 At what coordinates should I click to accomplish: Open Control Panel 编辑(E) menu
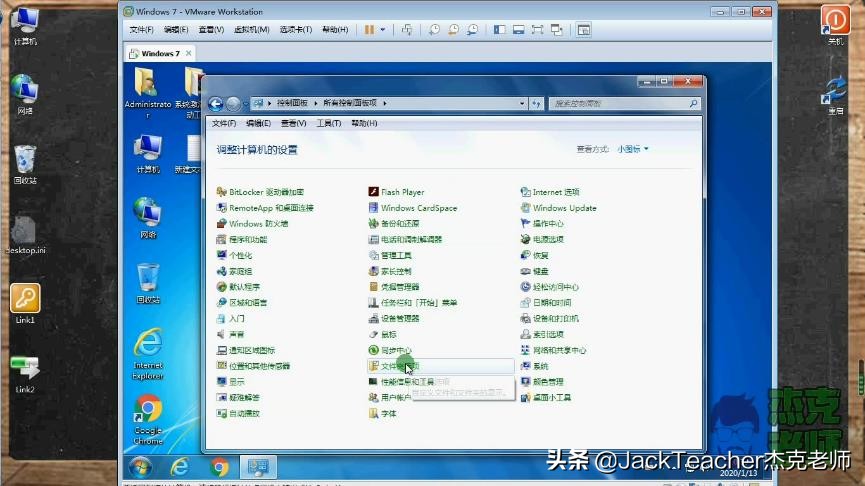258,123
